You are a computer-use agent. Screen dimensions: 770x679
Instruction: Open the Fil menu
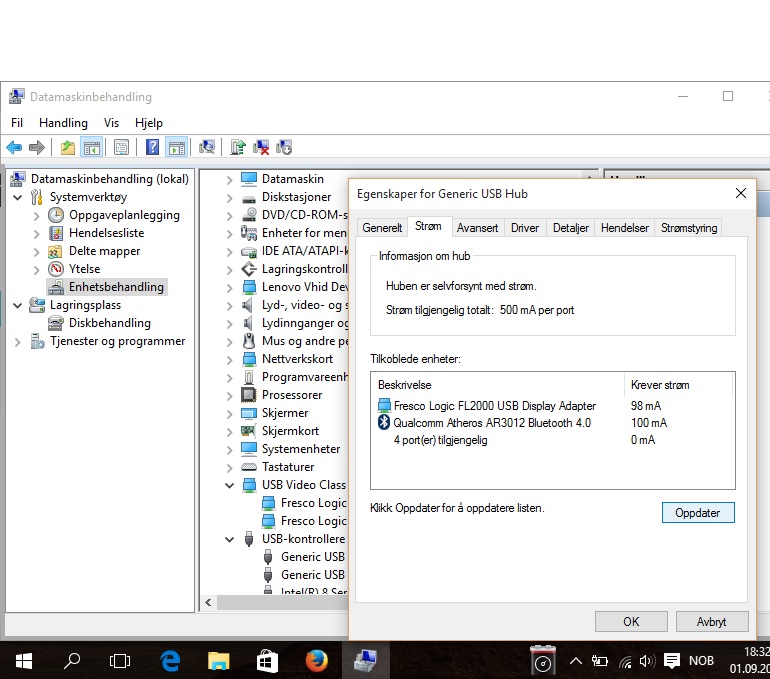click(x=17, y=123)
